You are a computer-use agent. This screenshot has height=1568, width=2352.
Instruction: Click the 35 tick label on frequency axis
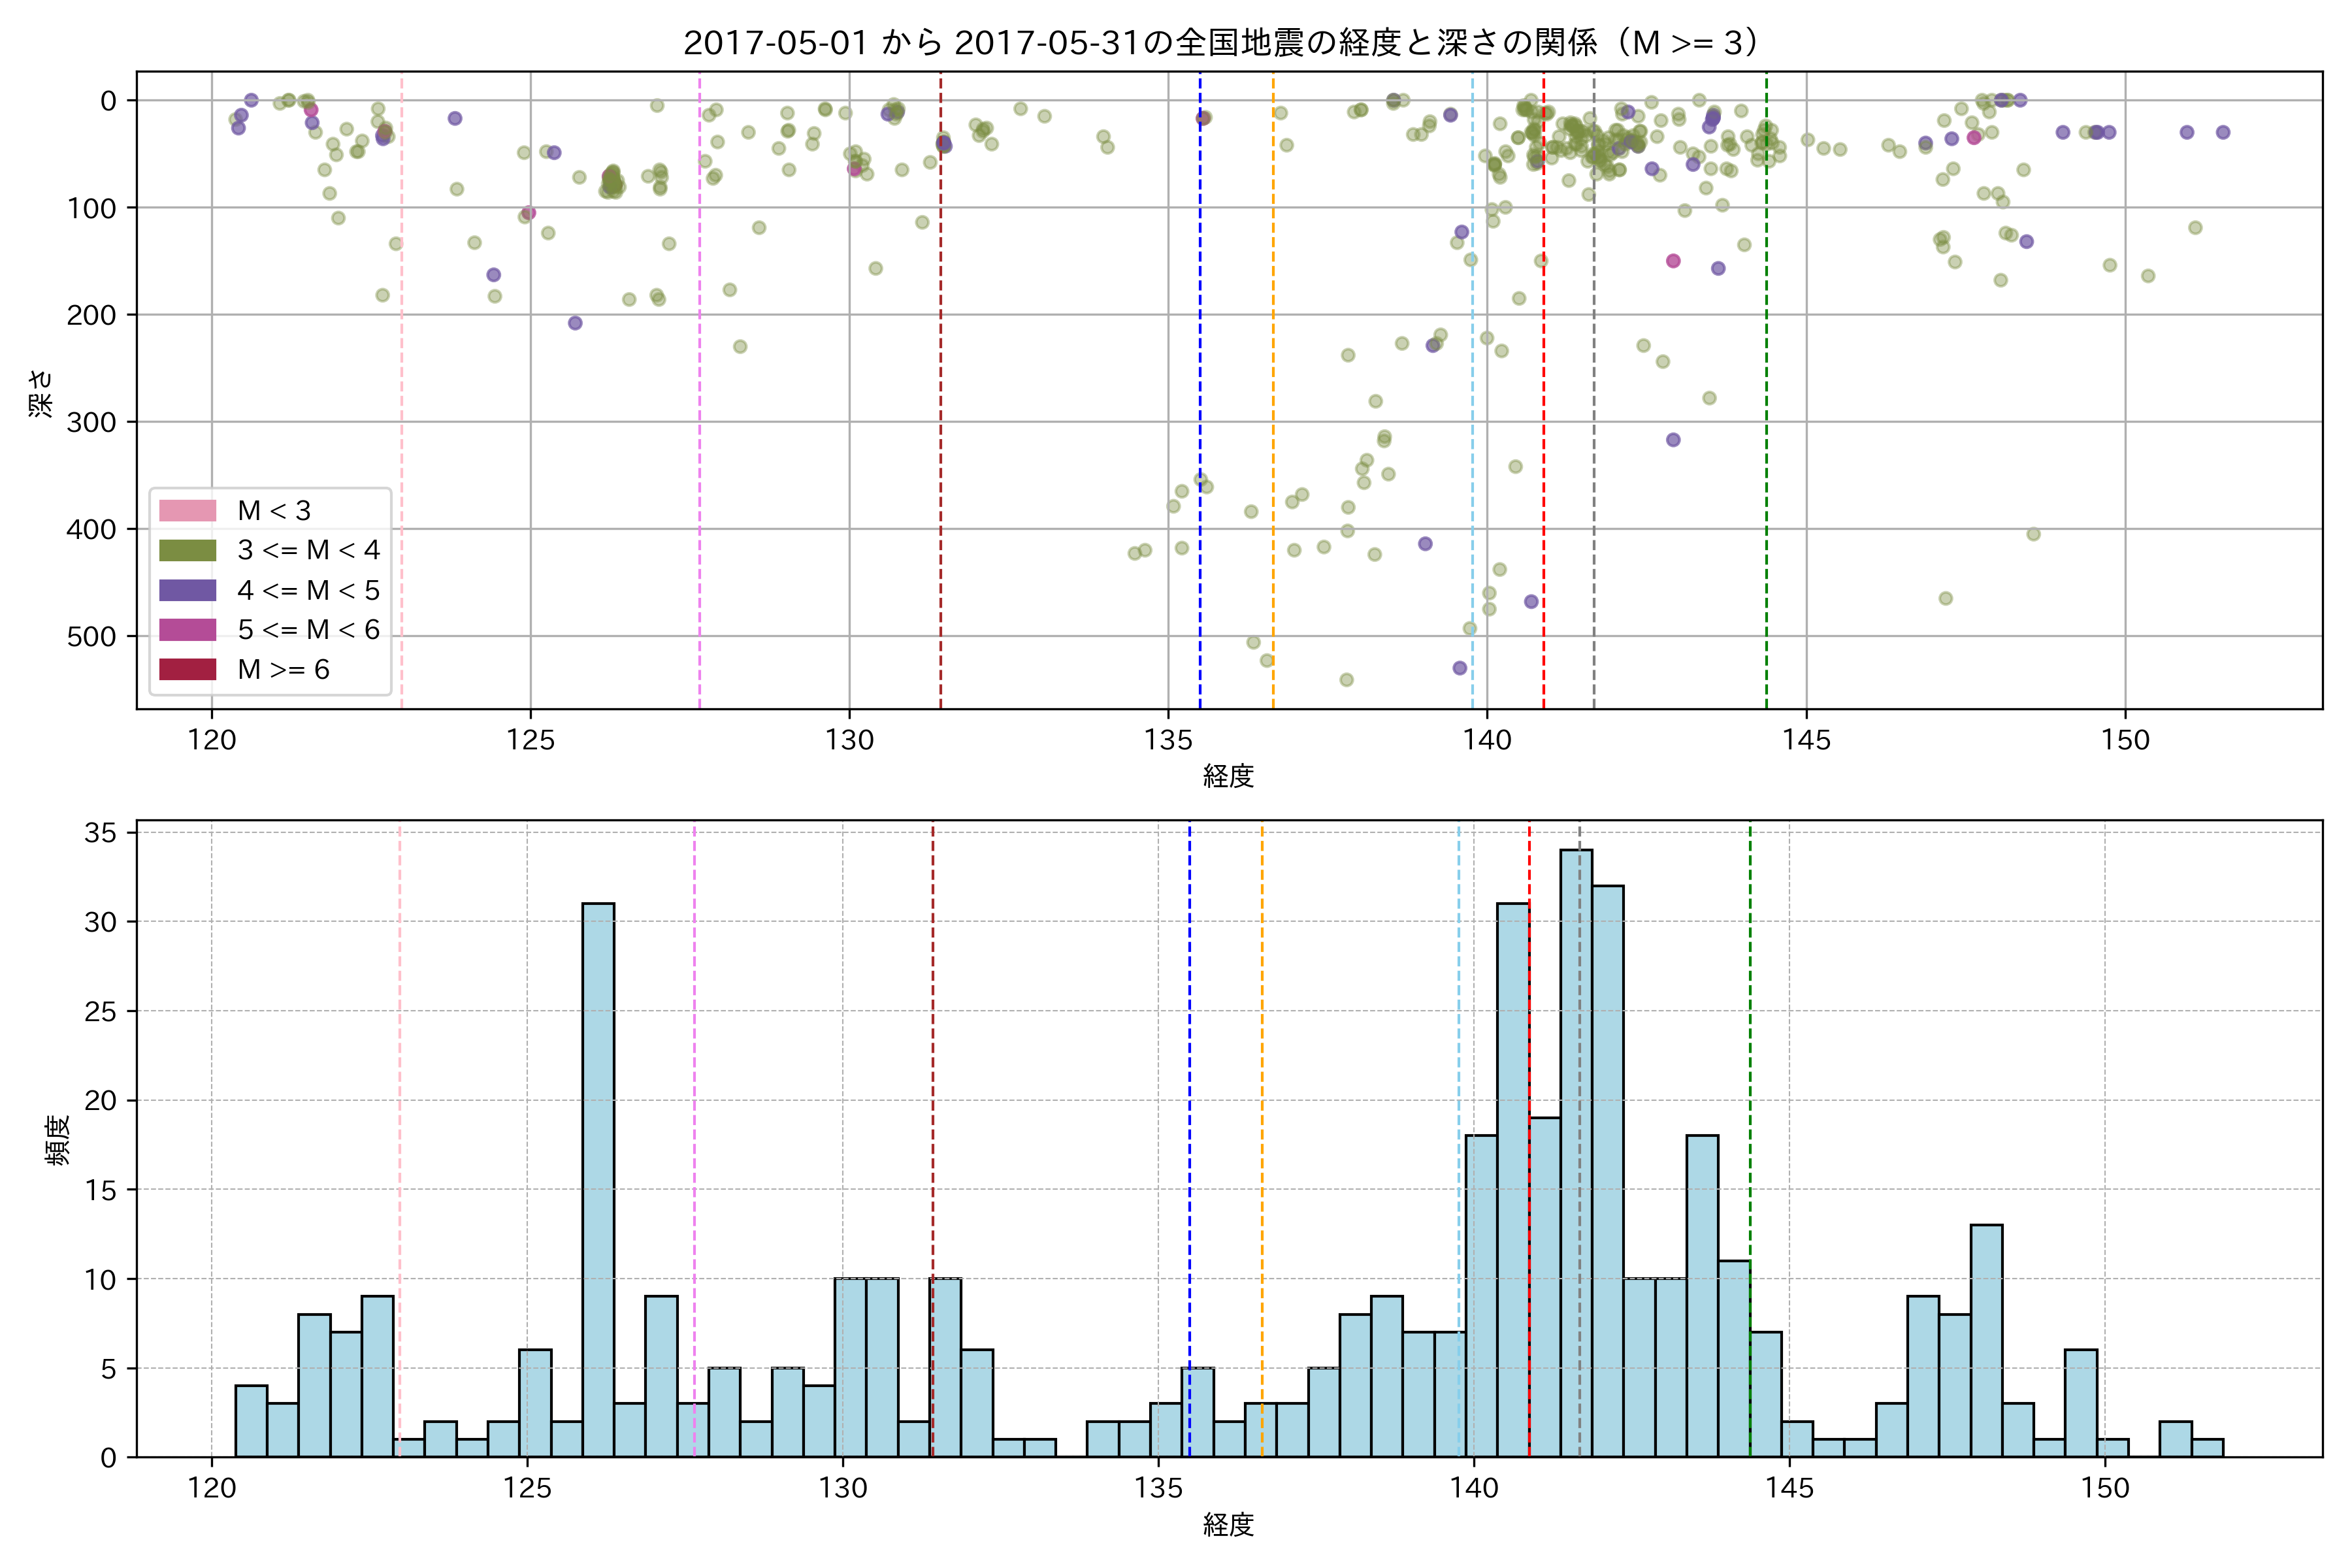pos(100,833)
